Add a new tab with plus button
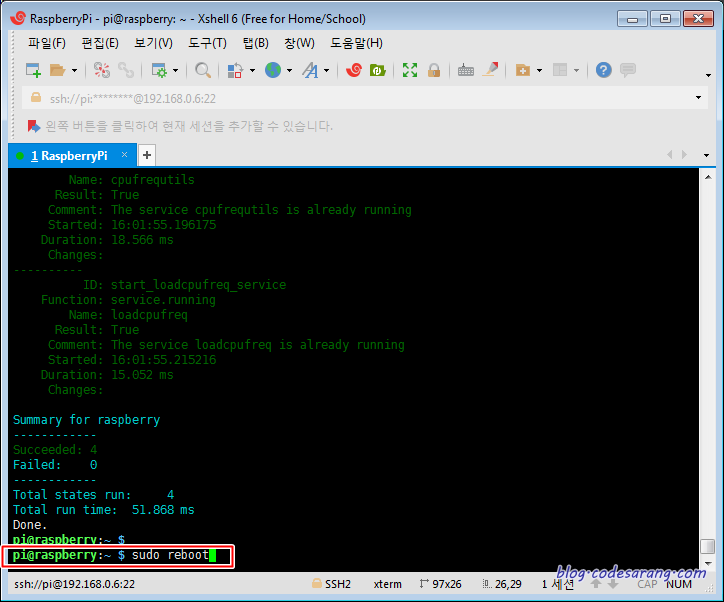Viewport: 724px width, 602px height. 147,155
